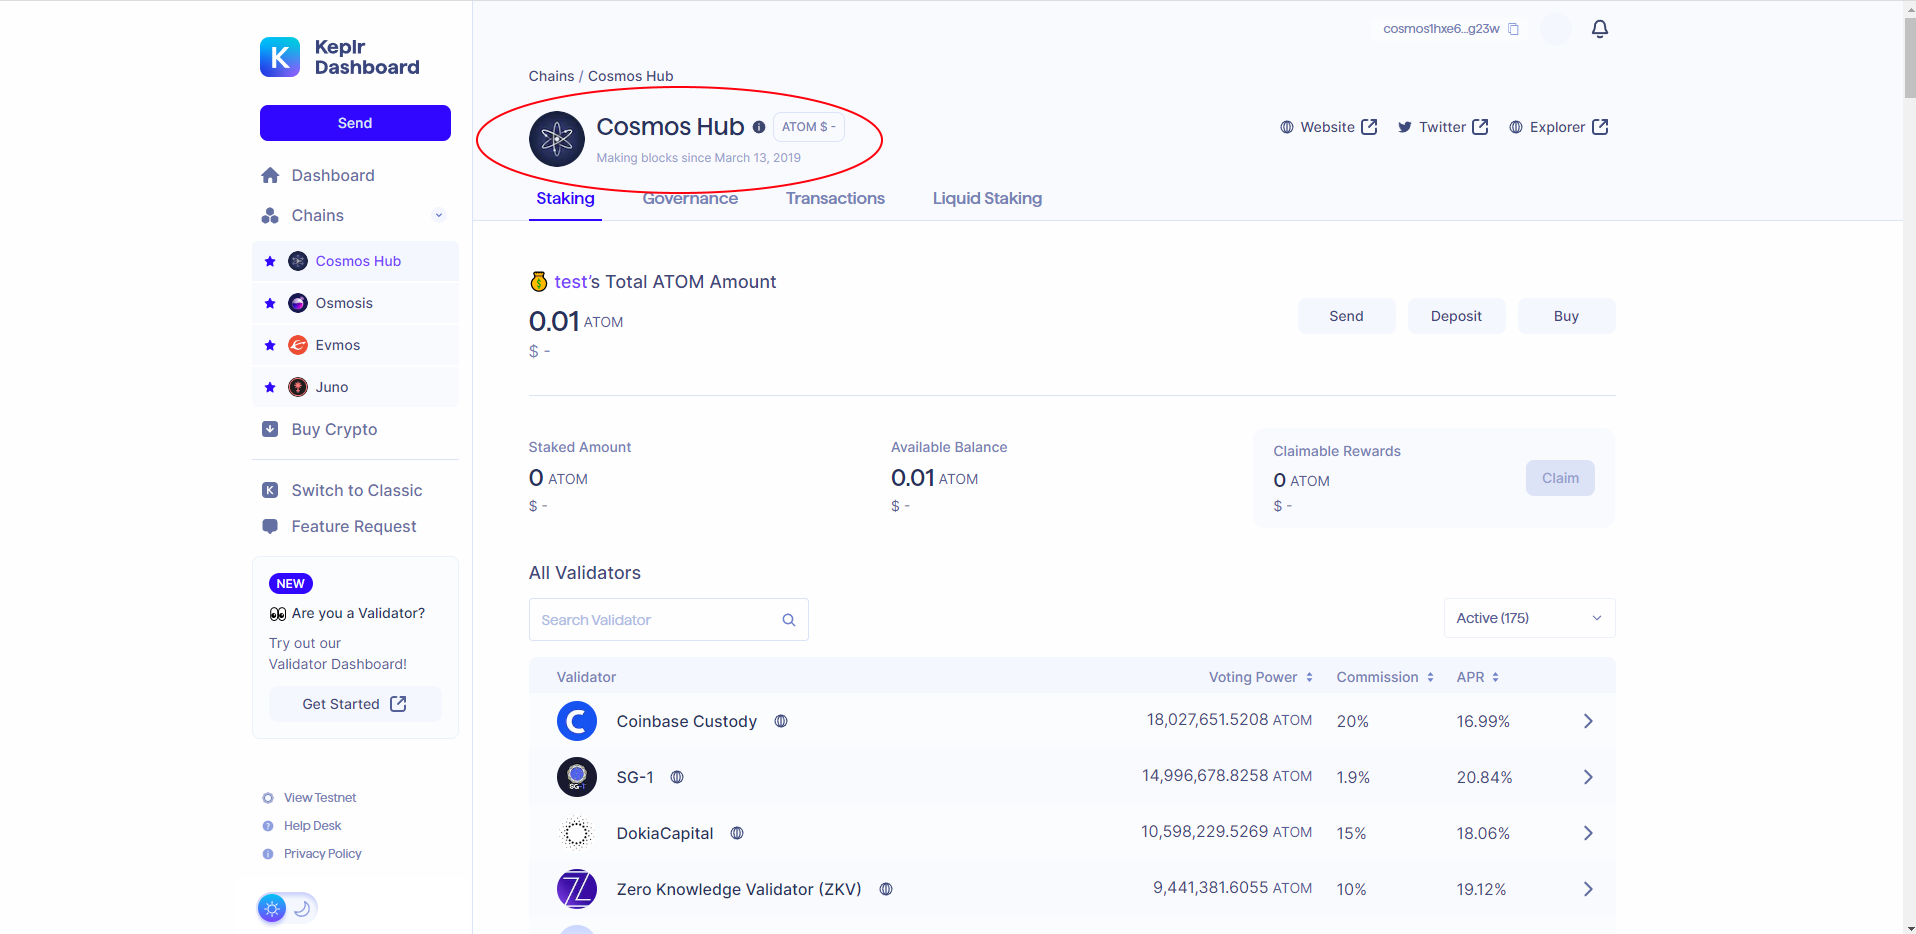
Task: Sort validators by Voting Power
Action: tap(1260, 677)
